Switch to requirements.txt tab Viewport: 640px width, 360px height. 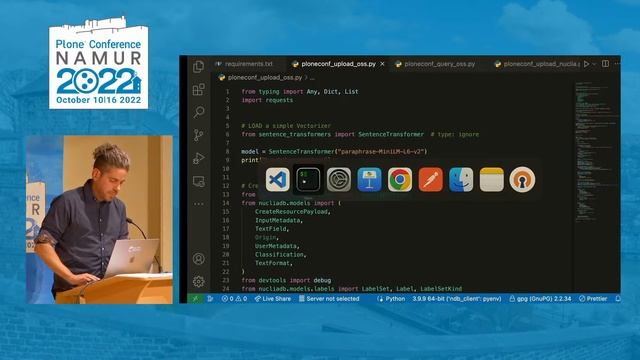click(x=244, y=64)
